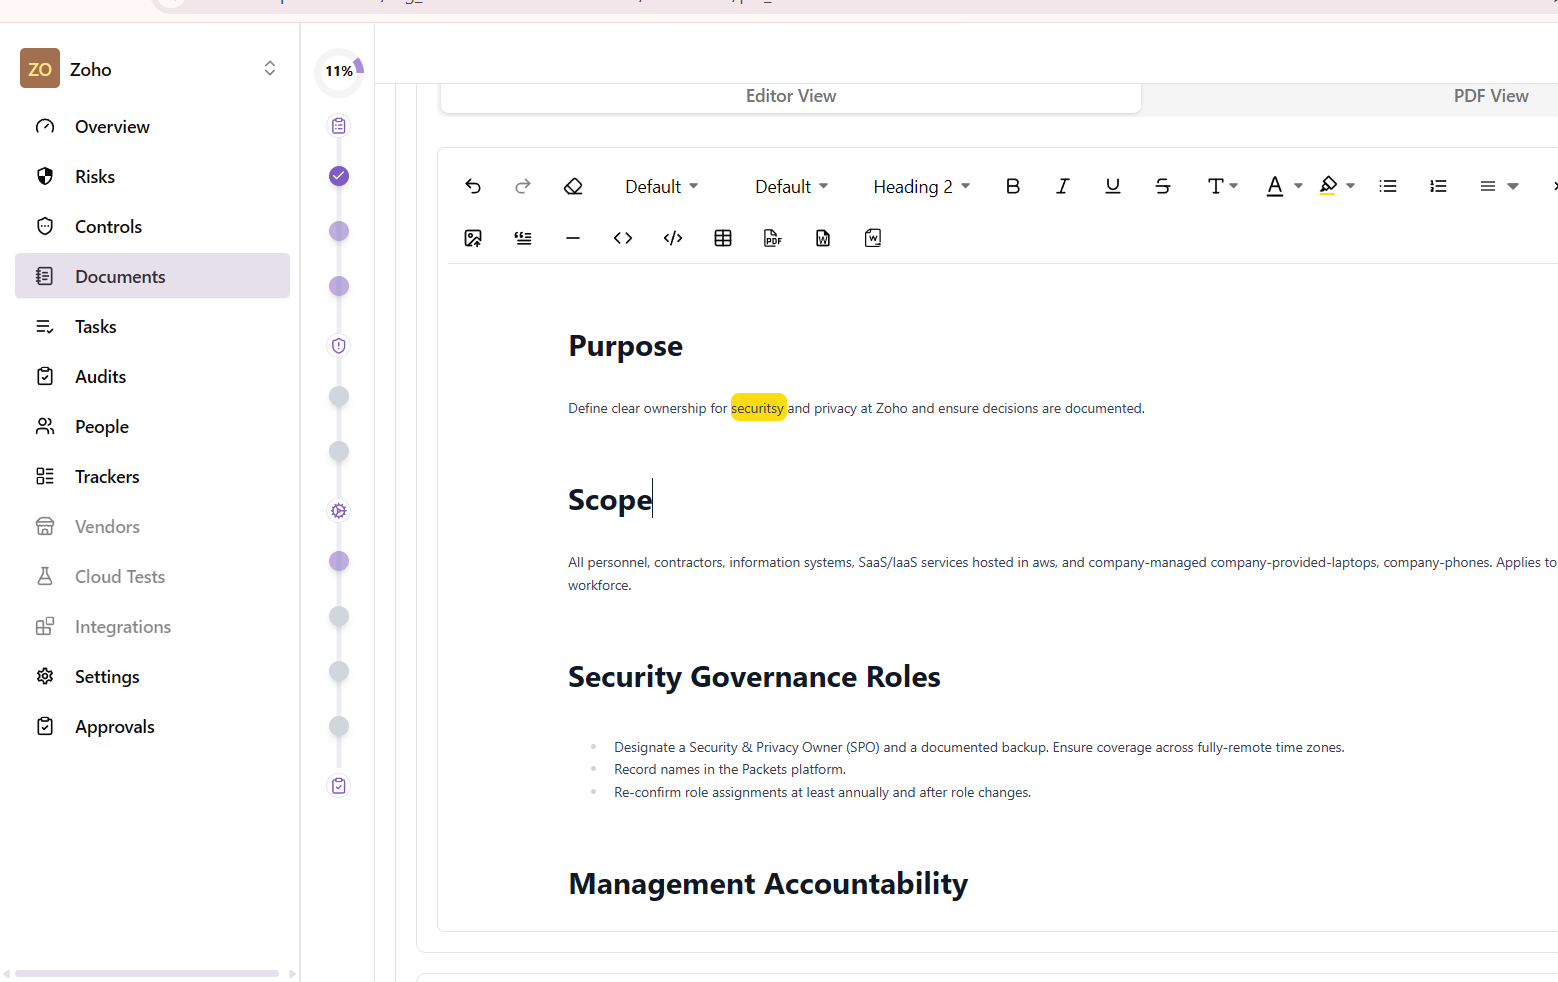Insert a horizontal line divider
The image size is (1558, 982).
pos(573,238)
